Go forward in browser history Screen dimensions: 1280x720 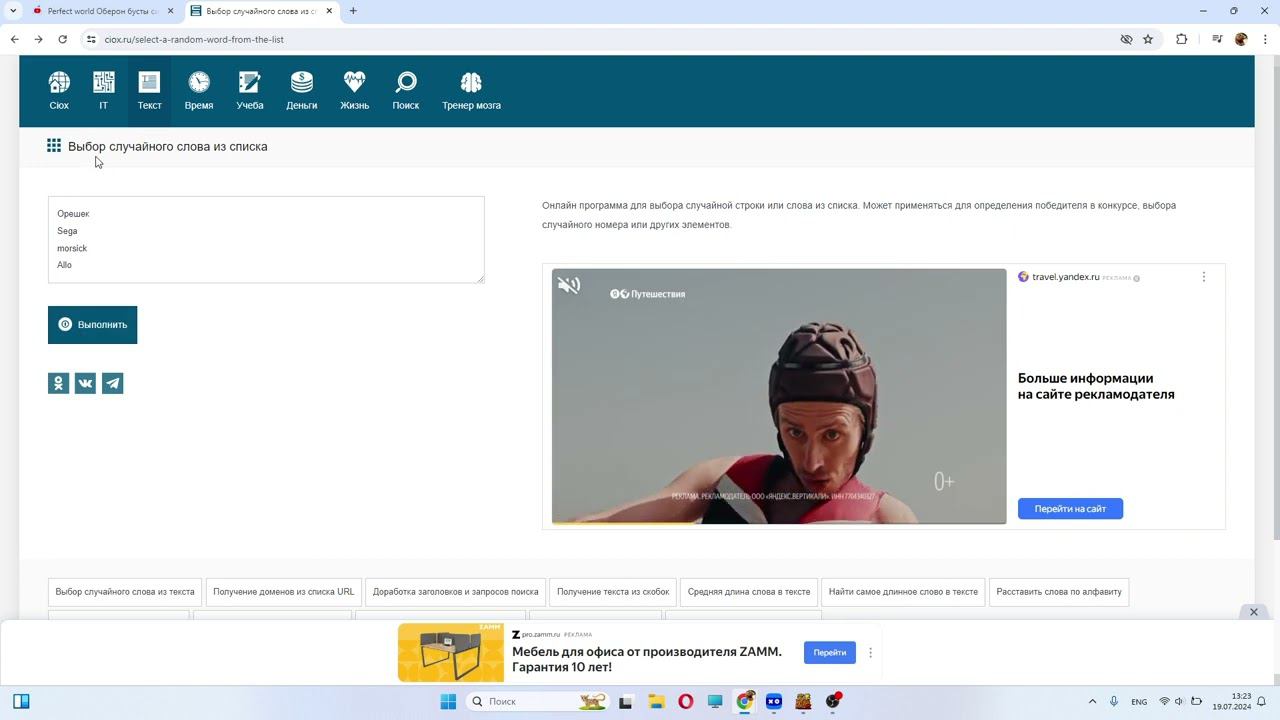click(x=38, y=39)
